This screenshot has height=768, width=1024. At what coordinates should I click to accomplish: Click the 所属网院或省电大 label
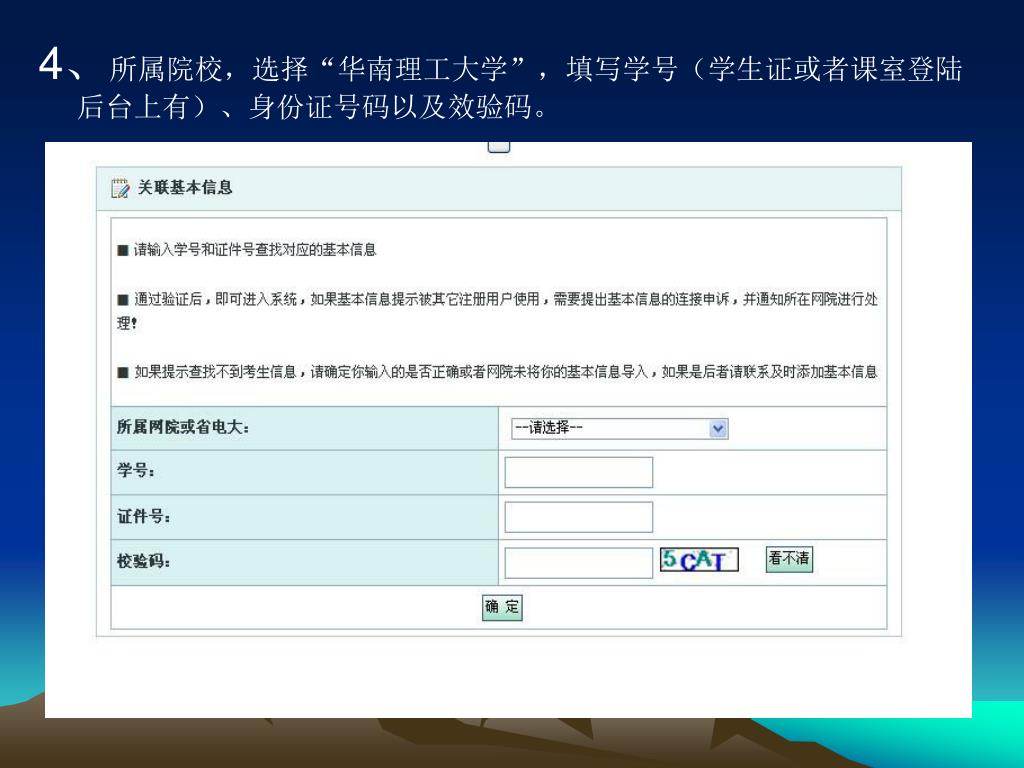coord(183,427)
